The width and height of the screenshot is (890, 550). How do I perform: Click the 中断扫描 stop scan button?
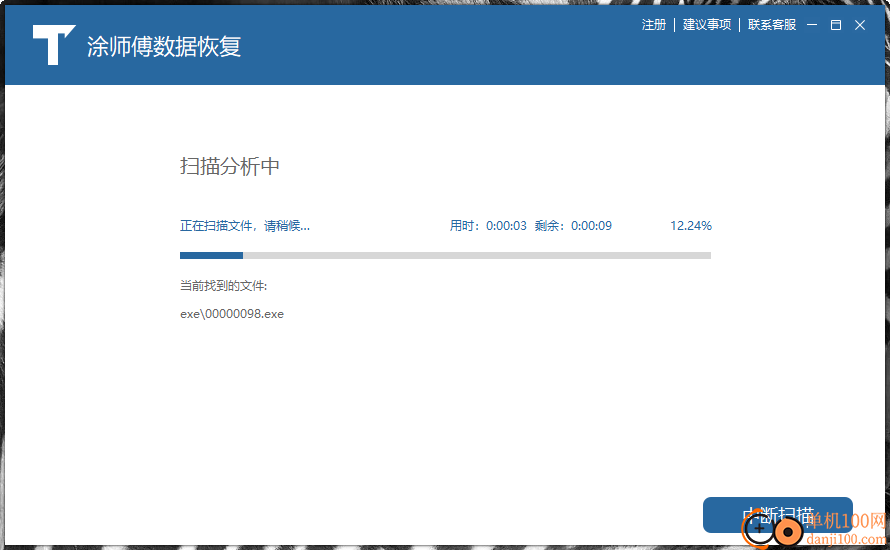click(778, 515)
